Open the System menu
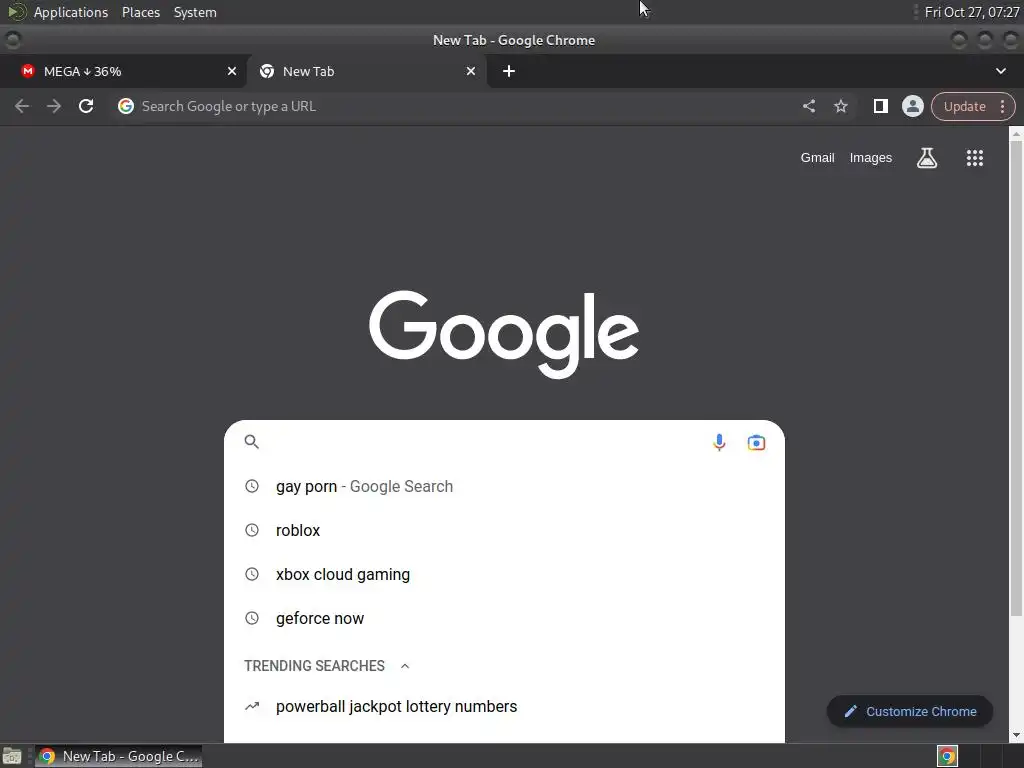1024x768 pixels. (195, 12)
